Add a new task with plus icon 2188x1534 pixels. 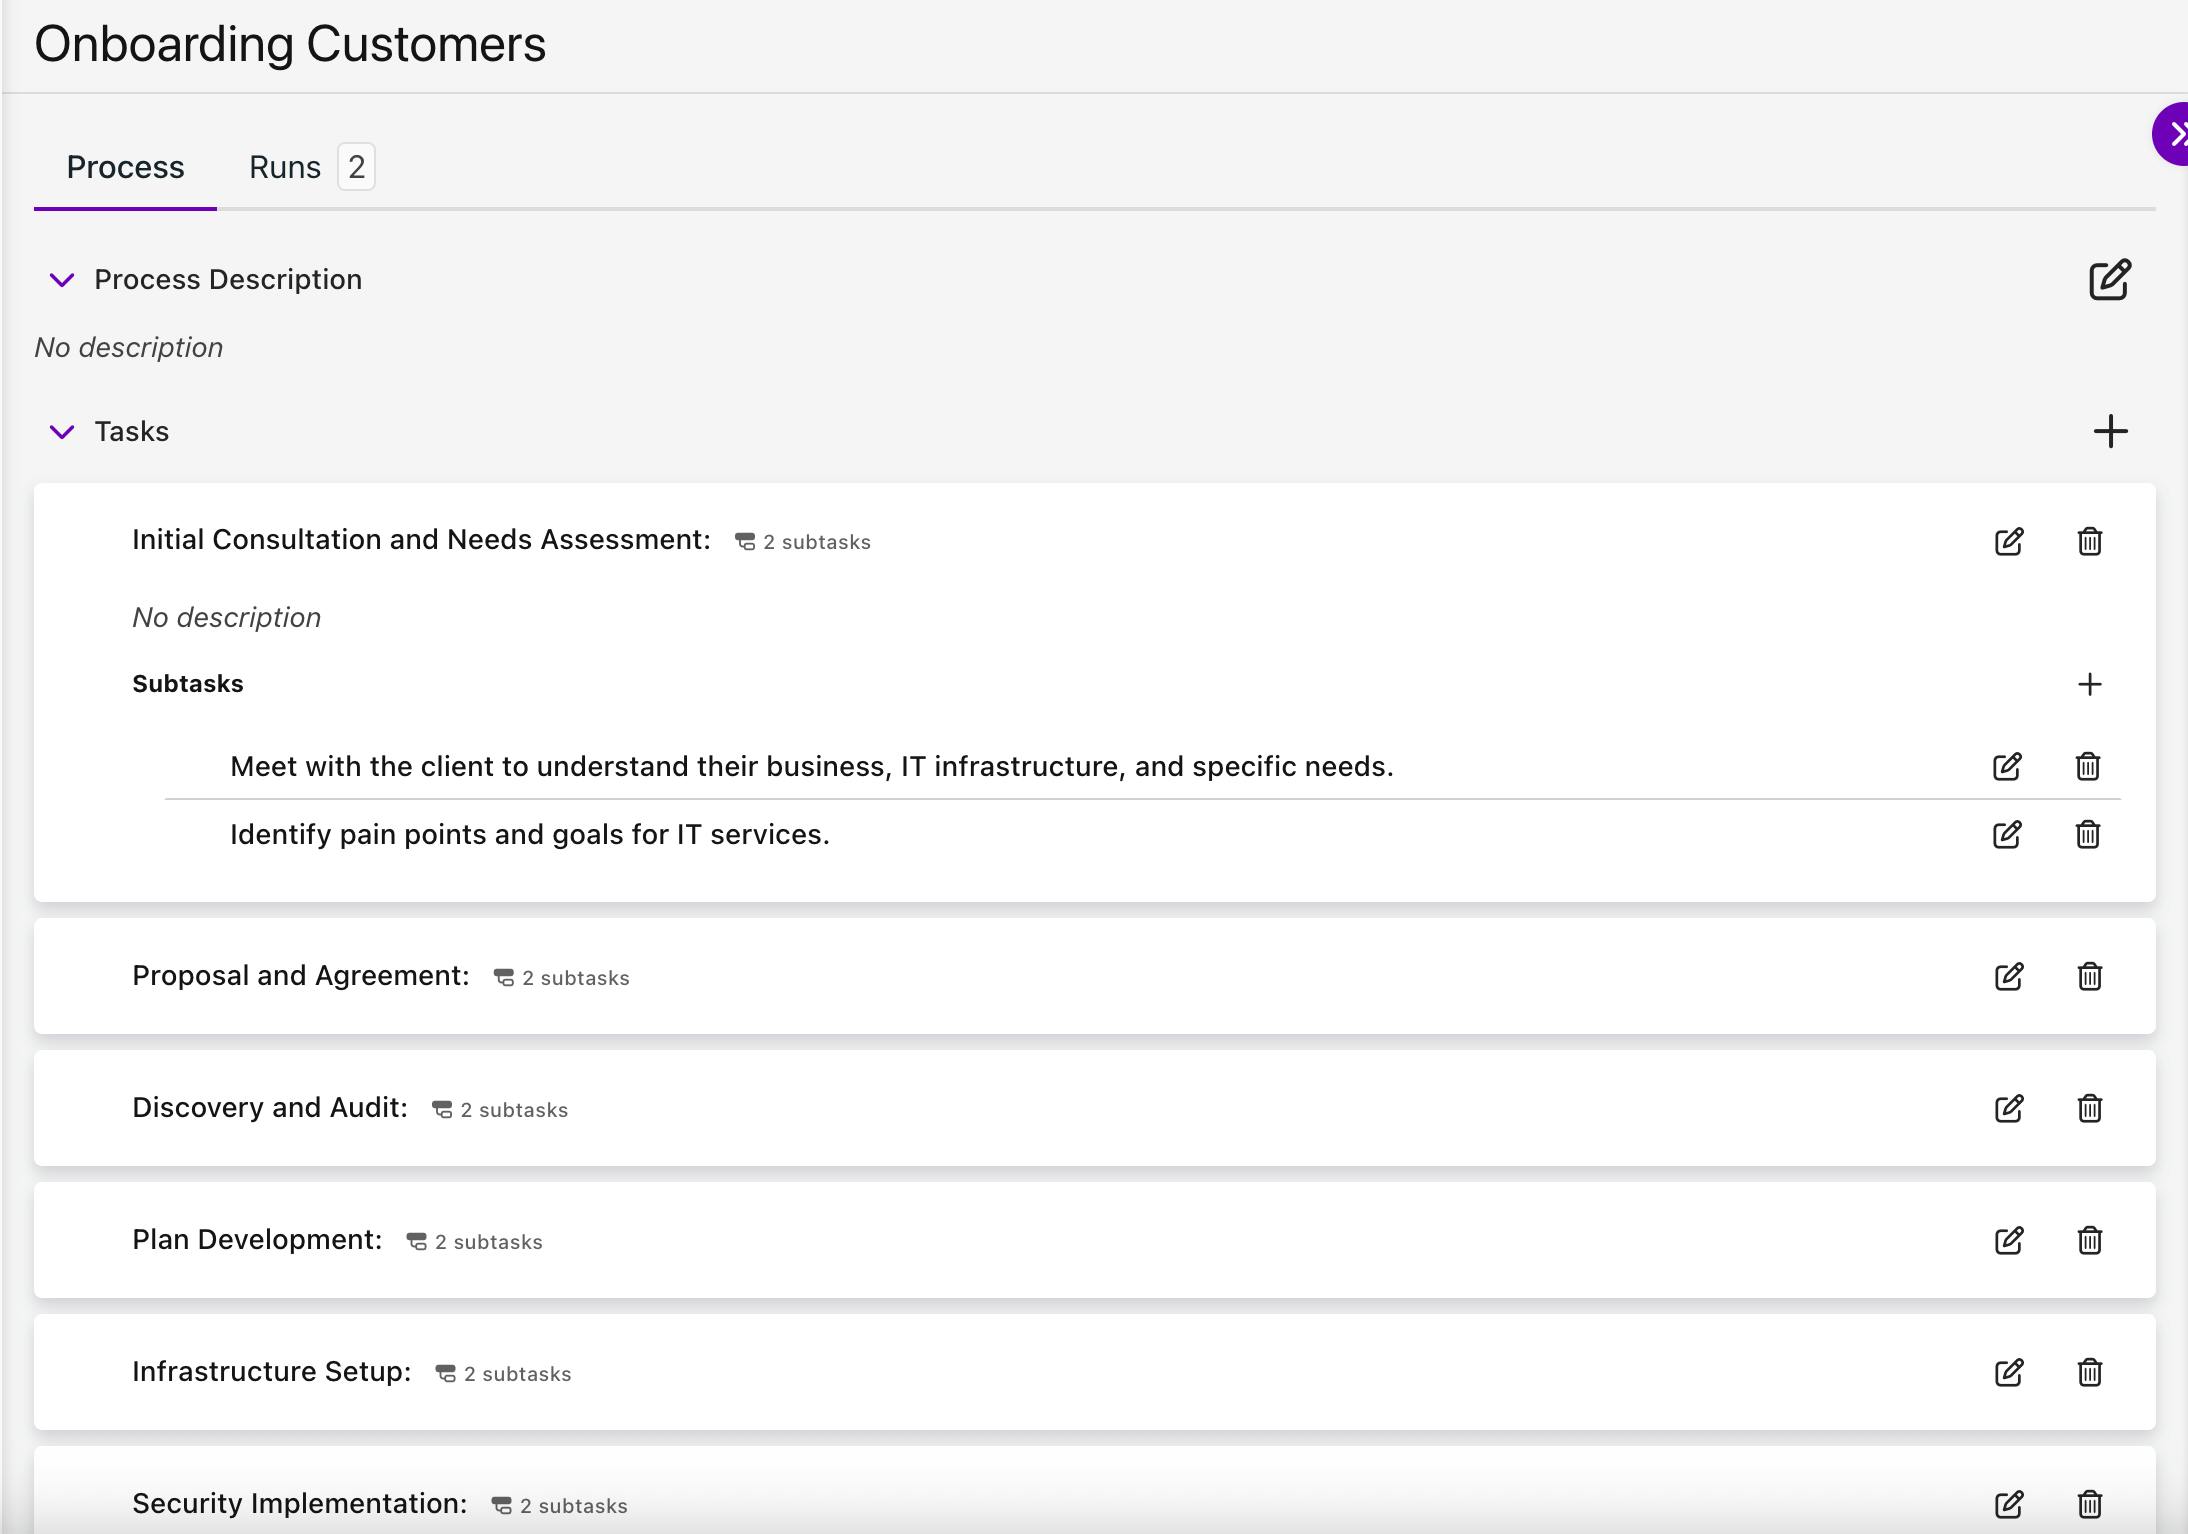(x=2110, y=432)
